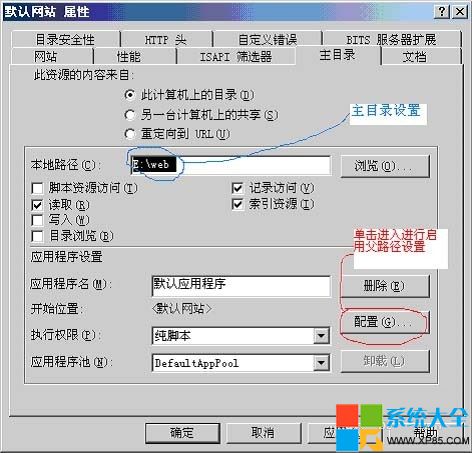Click the 本地路径 text field

(230, 165)
